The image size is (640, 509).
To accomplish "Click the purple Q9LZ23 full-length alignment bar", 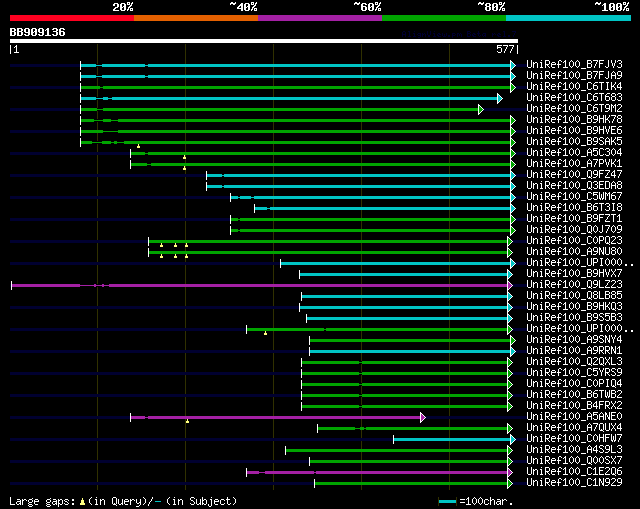I will (260, 285).
